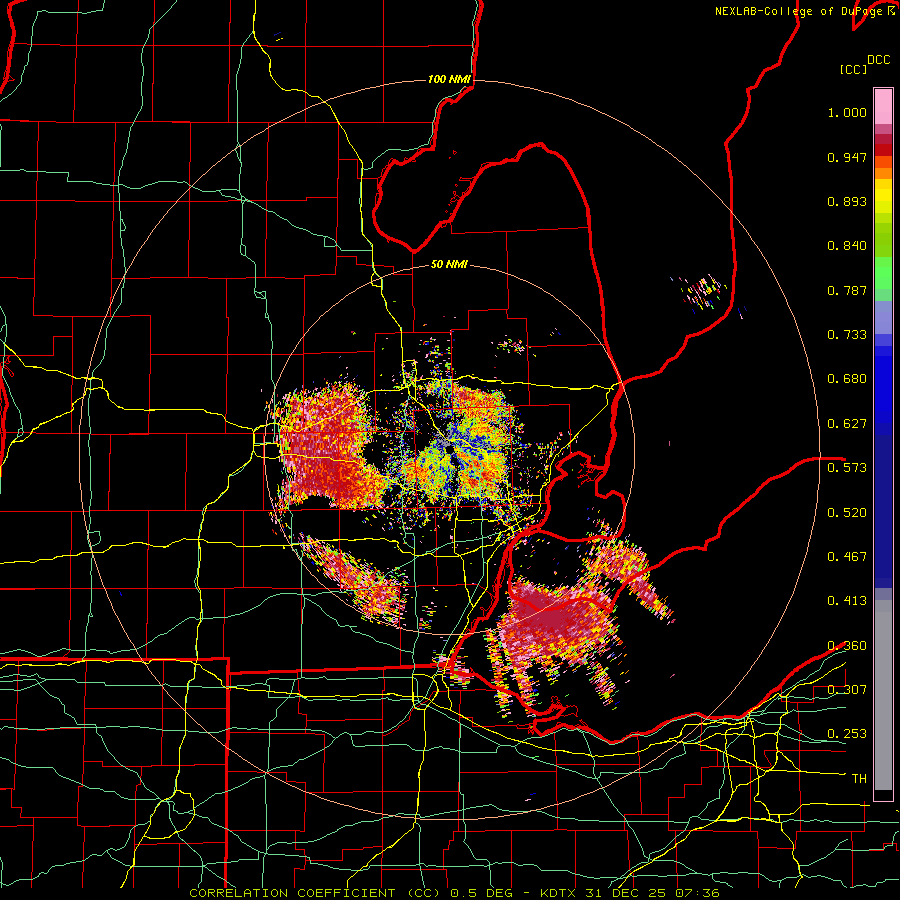Viewport: 900px width, 900px height.
Task: Click the 0.520 legend value
Action: 847,513
